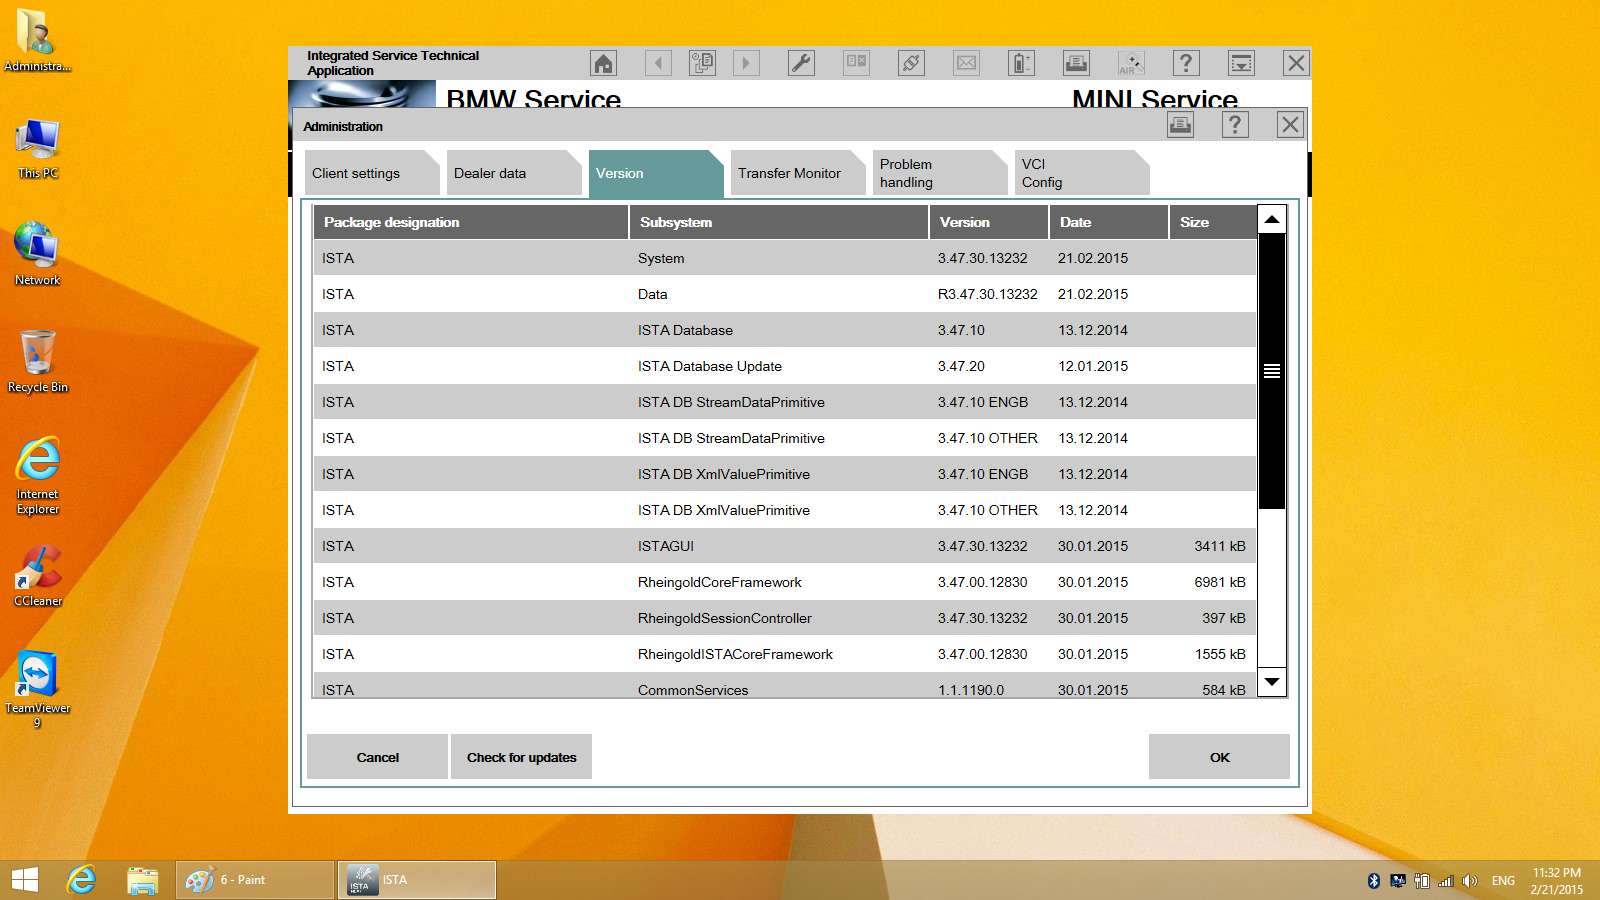
Task: Click the Subsystem column header
Action: click(x=779, y=222)
